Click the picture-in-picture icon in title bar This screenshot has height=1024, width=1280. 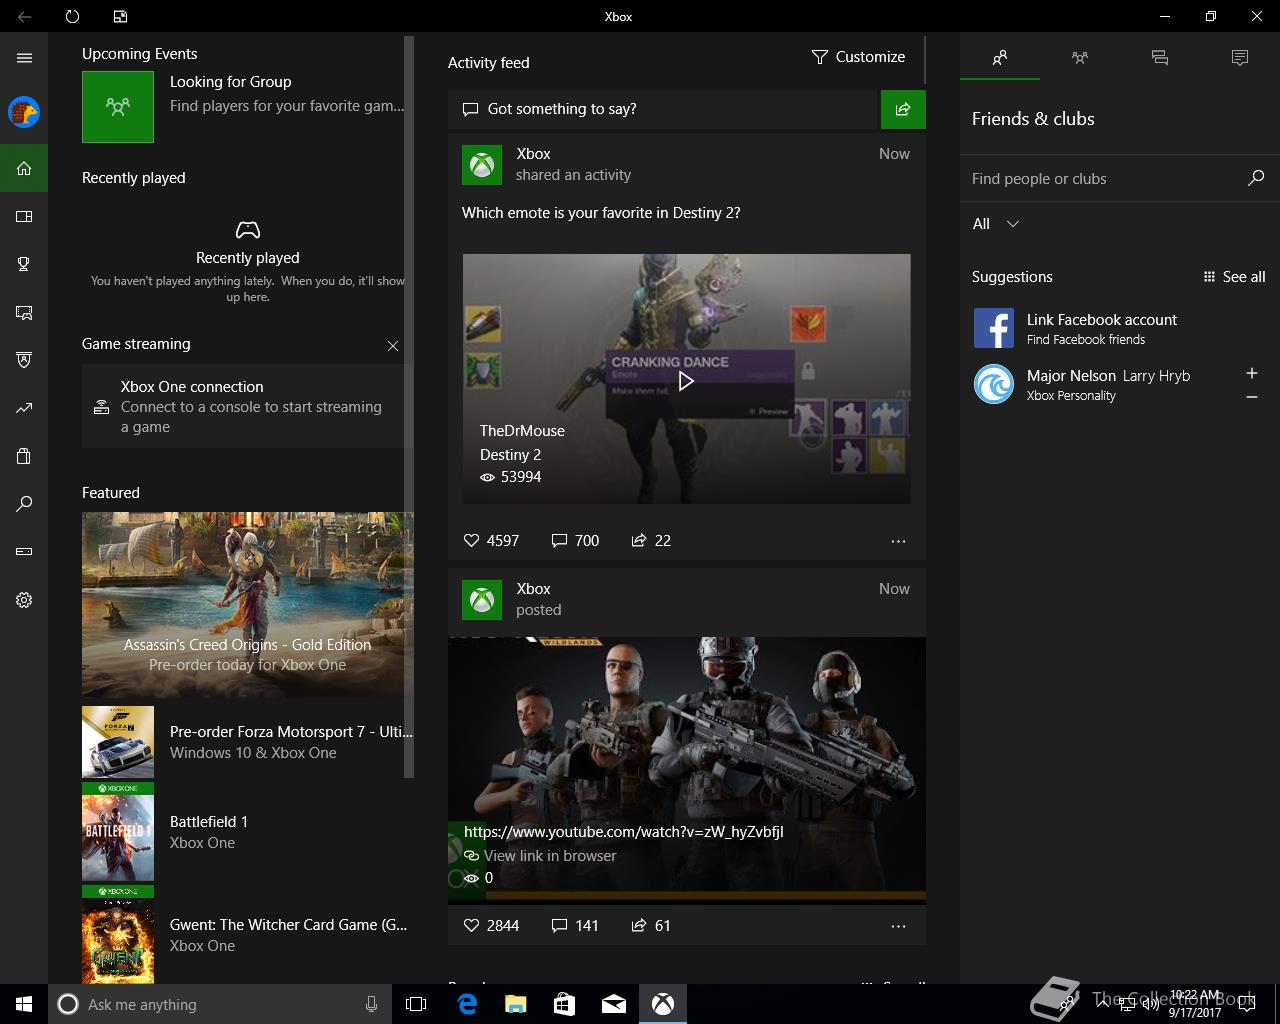pos(120,16)
